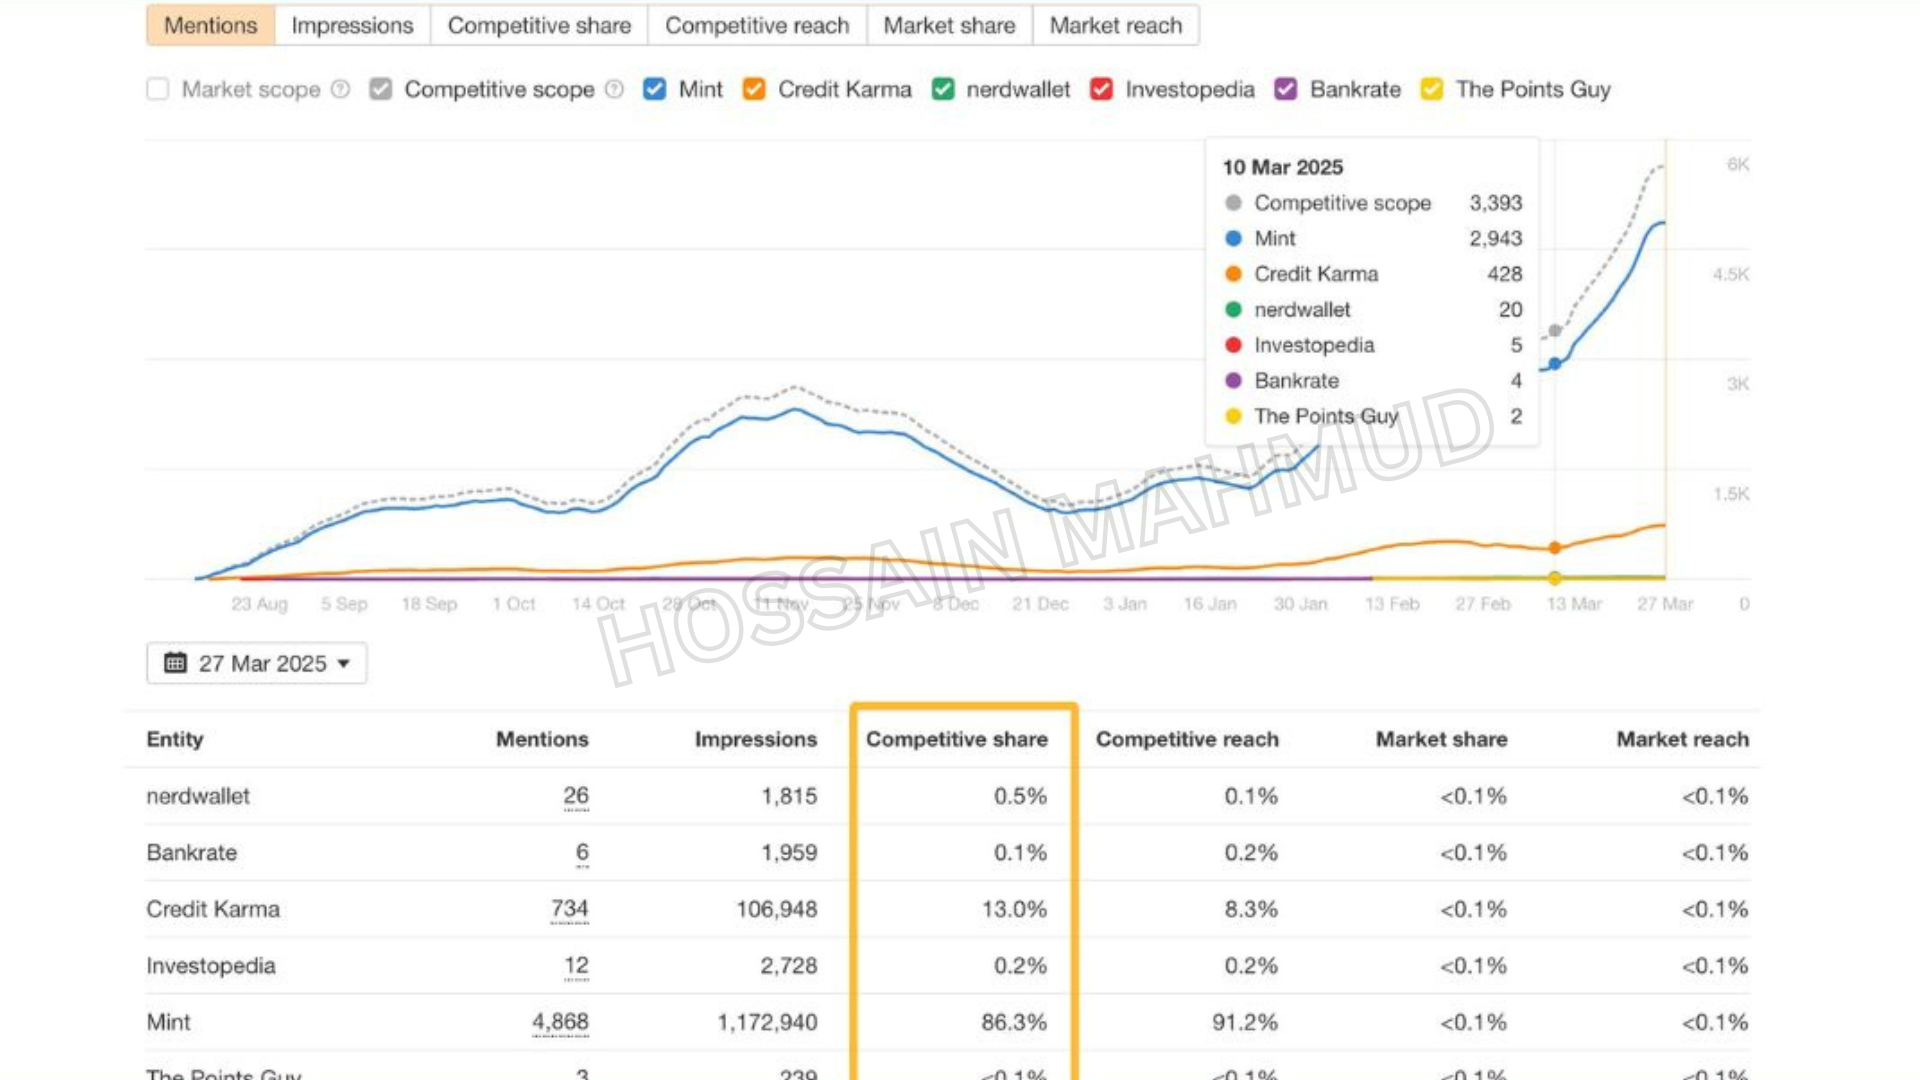The width and height of the screenshot is (1920, 1080).
Task: Click the Bankrate entity row name
Action: (192, 853)
